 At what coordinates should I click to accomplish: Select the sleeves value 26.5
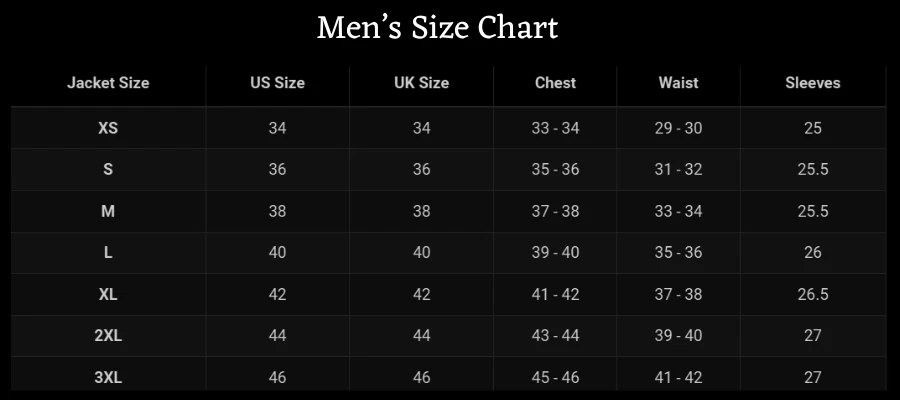pyautogui.click(x=812, y=295)
